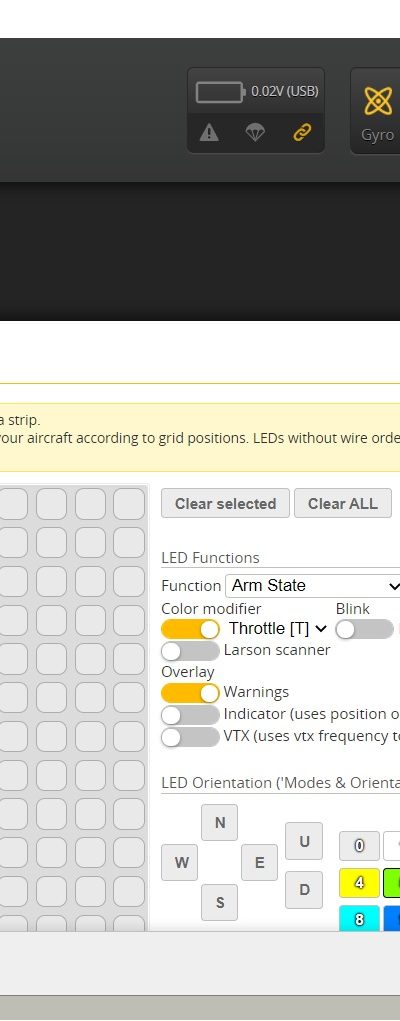Image resolution: width=400 pixels, height=1021 pixels.
Task: Click the Gyro sensor icon
Action: pyautogui.click(x=378, y=101)
